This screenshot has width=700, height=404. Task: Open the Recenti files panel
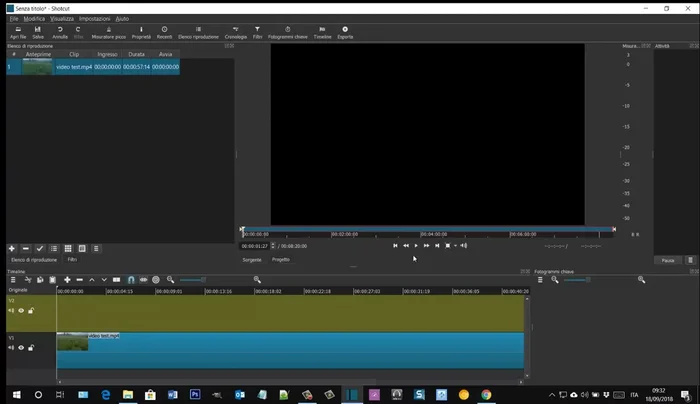coord(164,33)
